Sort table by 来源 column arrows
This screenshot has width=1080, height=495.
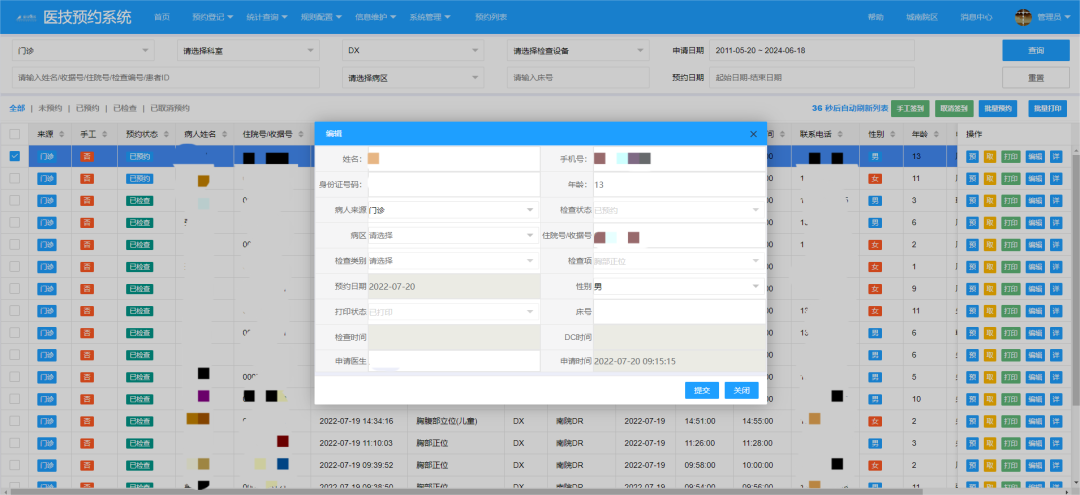point(61,134)
